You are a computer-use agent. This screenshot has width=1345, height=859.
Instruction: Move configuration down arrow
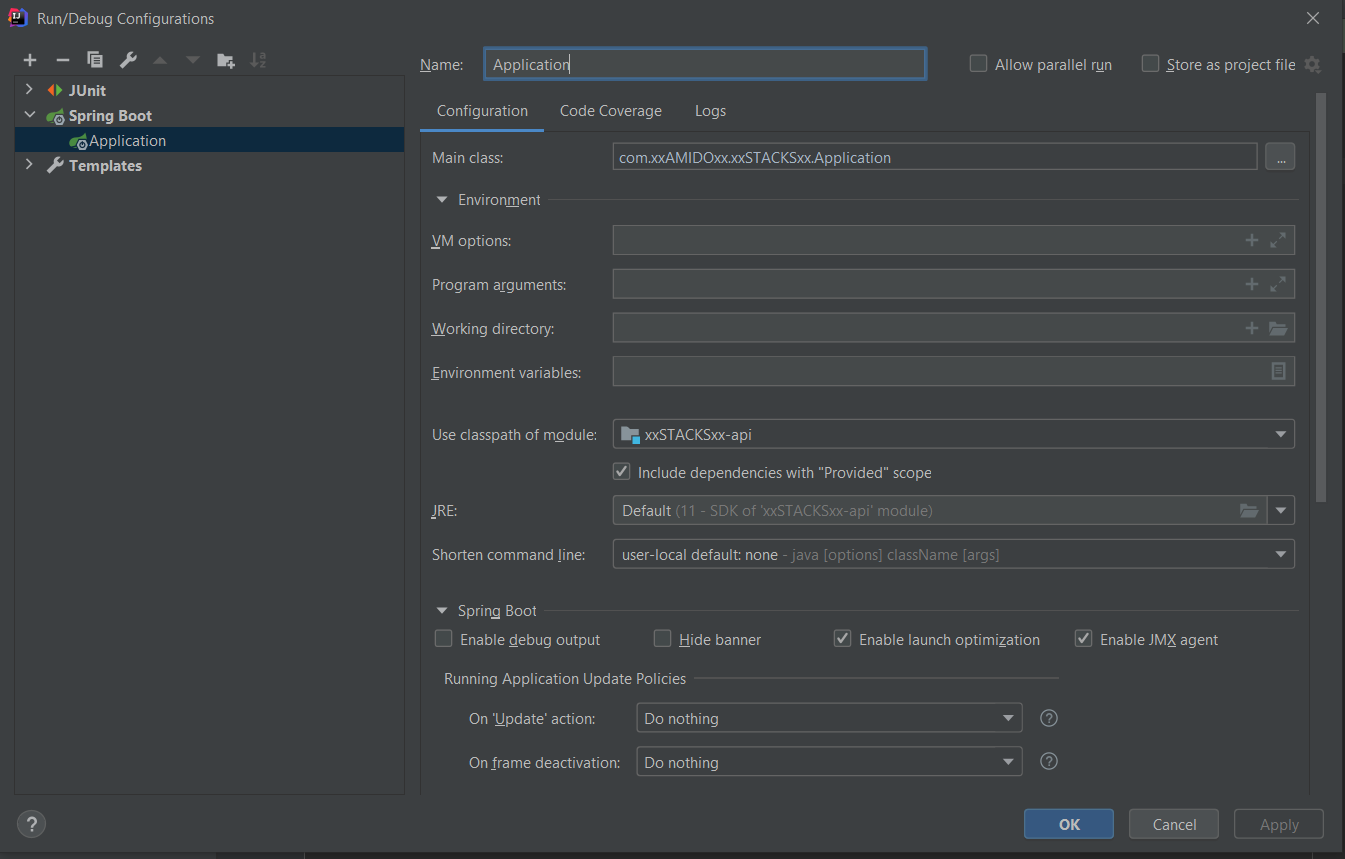pos(193,60)
